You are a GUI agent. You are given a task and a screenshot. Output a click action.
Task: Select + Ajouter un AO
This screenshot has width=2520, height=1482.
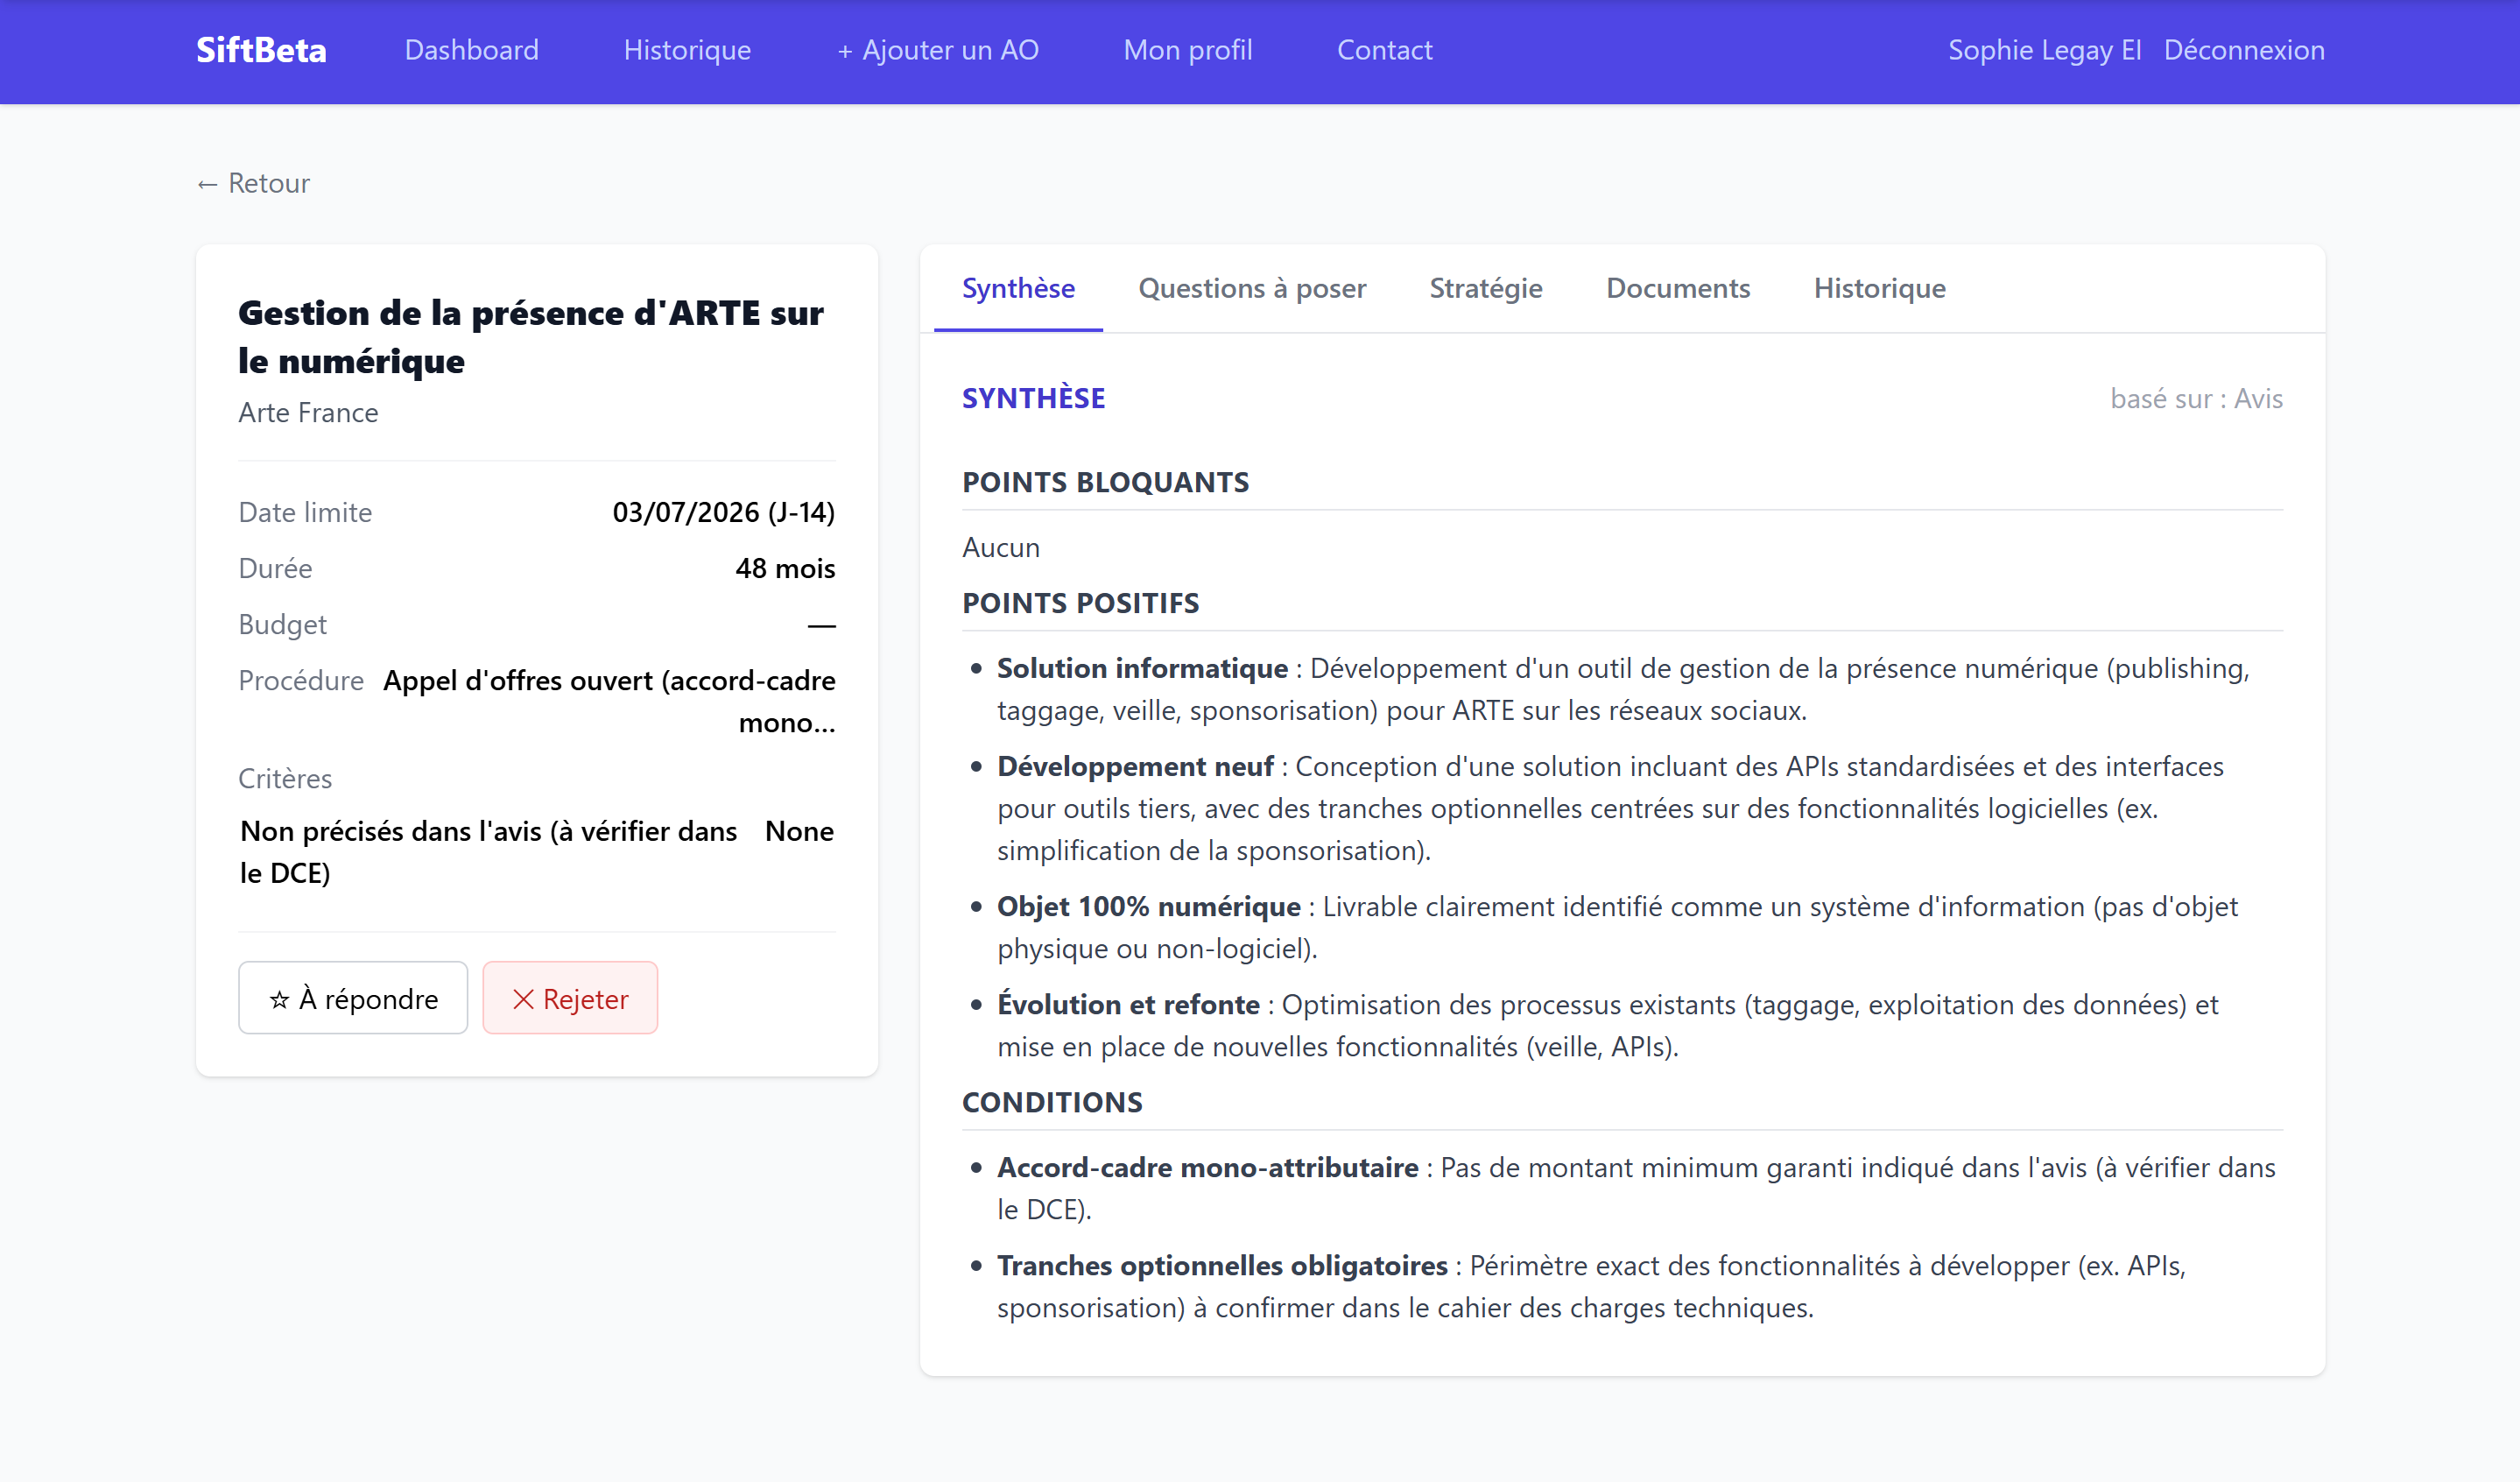click(x=937, y=50)
